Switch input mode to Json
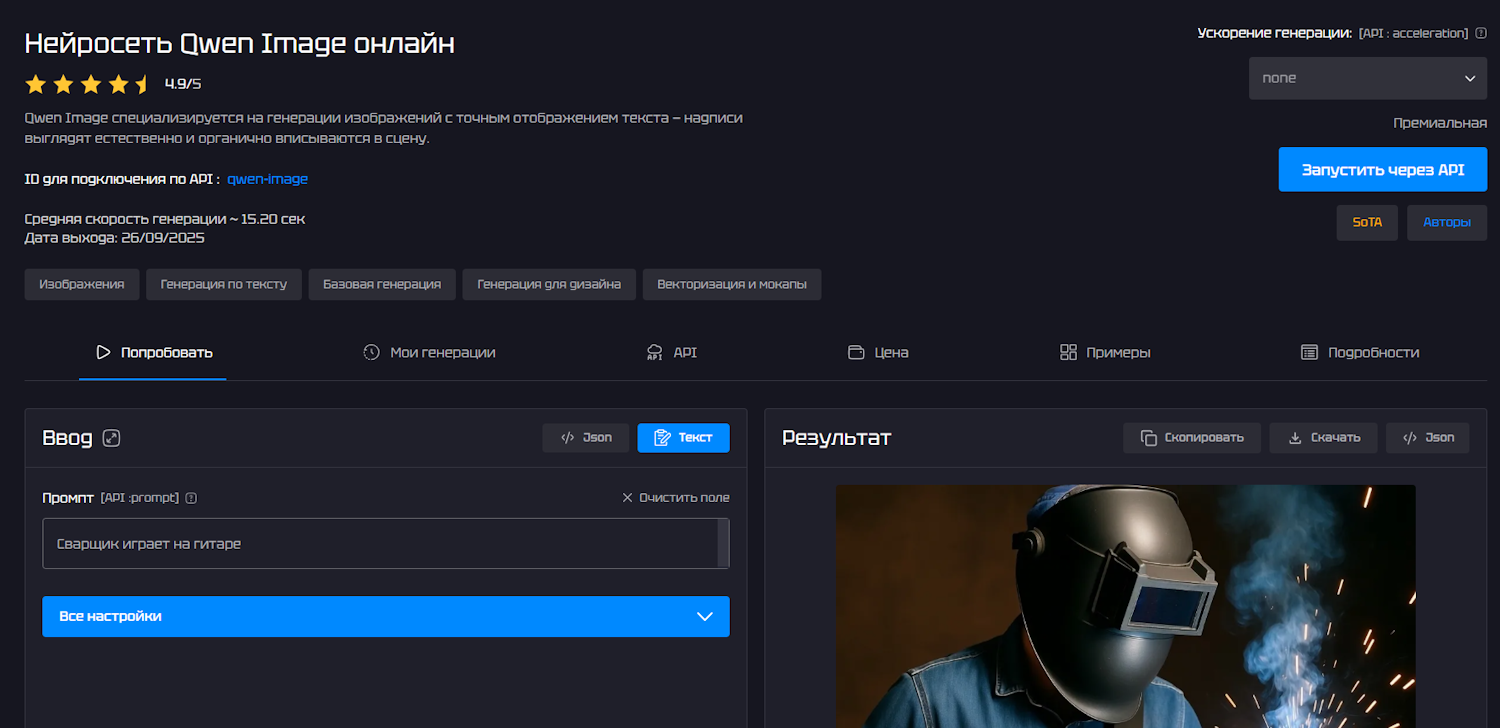Image resolution: width=1500 pixels, height=728 pixels. (586, 438)
